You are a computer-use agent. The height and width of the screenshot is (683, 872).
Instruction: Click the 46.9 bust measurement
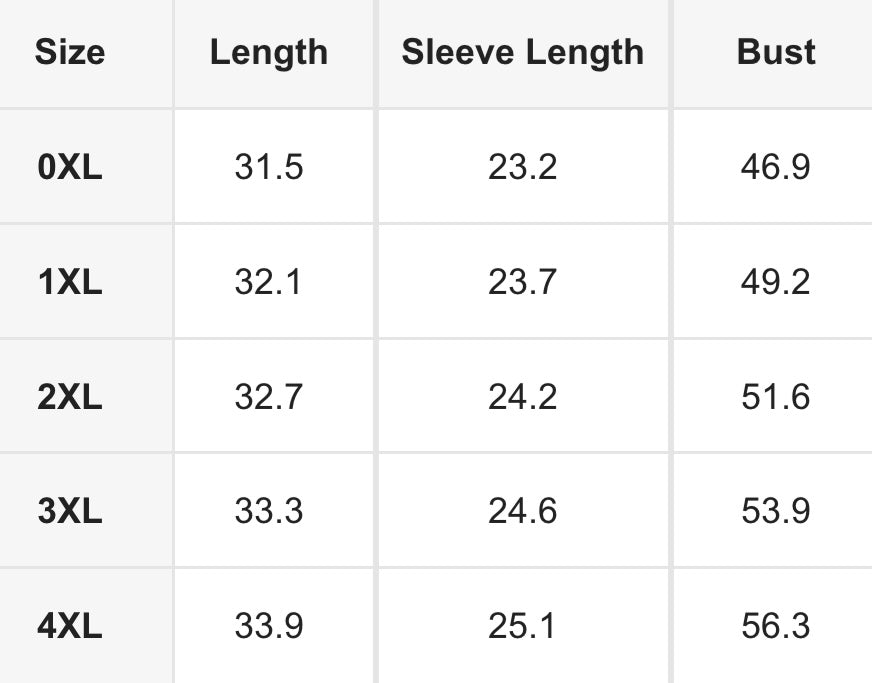776,167
